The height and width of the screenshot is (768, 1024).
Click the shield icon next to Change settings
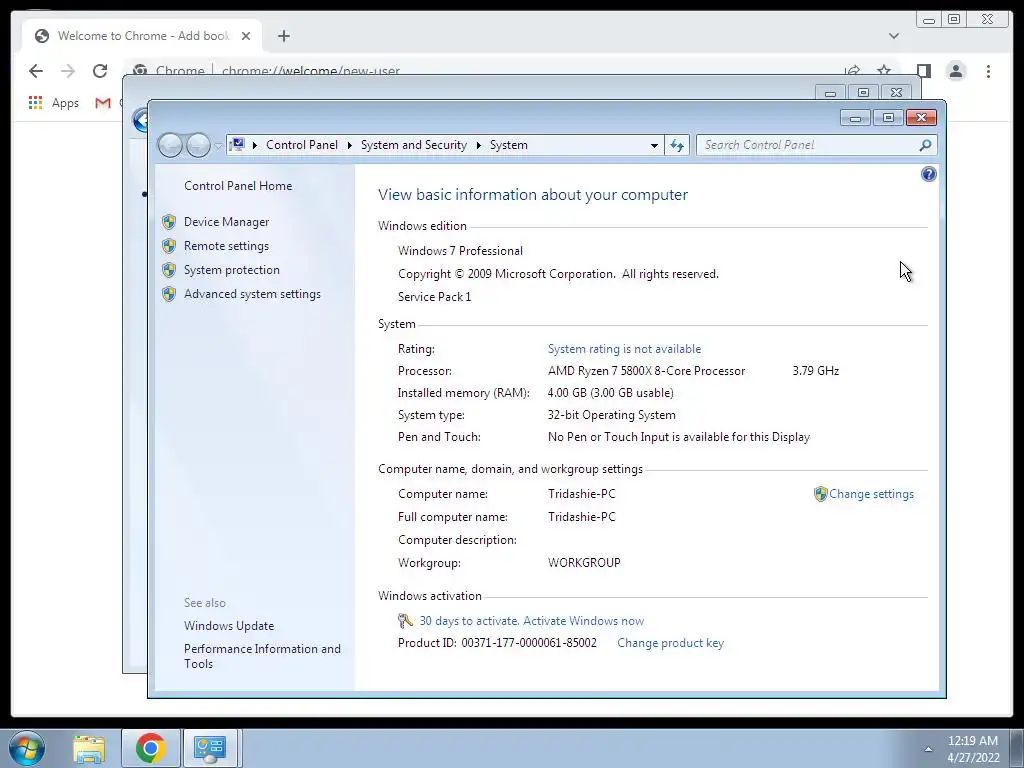click(x=820, y=494)
